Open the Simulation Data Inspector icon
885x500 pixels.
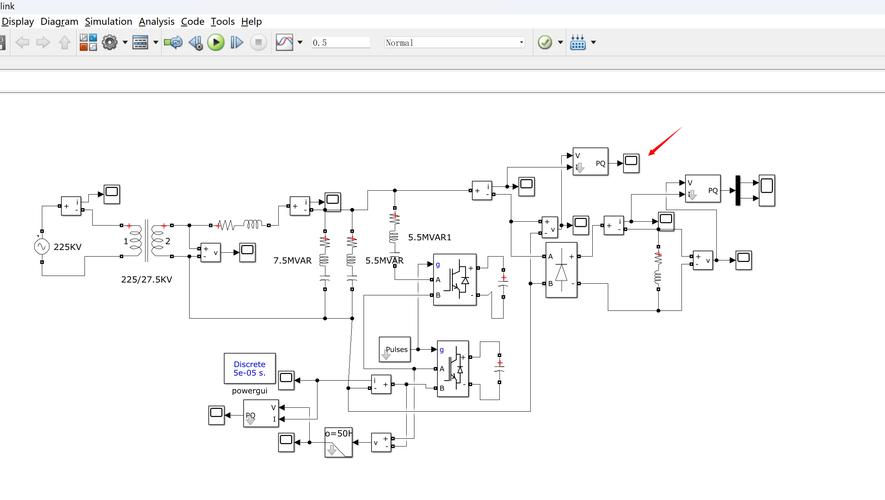click(284, 42)
